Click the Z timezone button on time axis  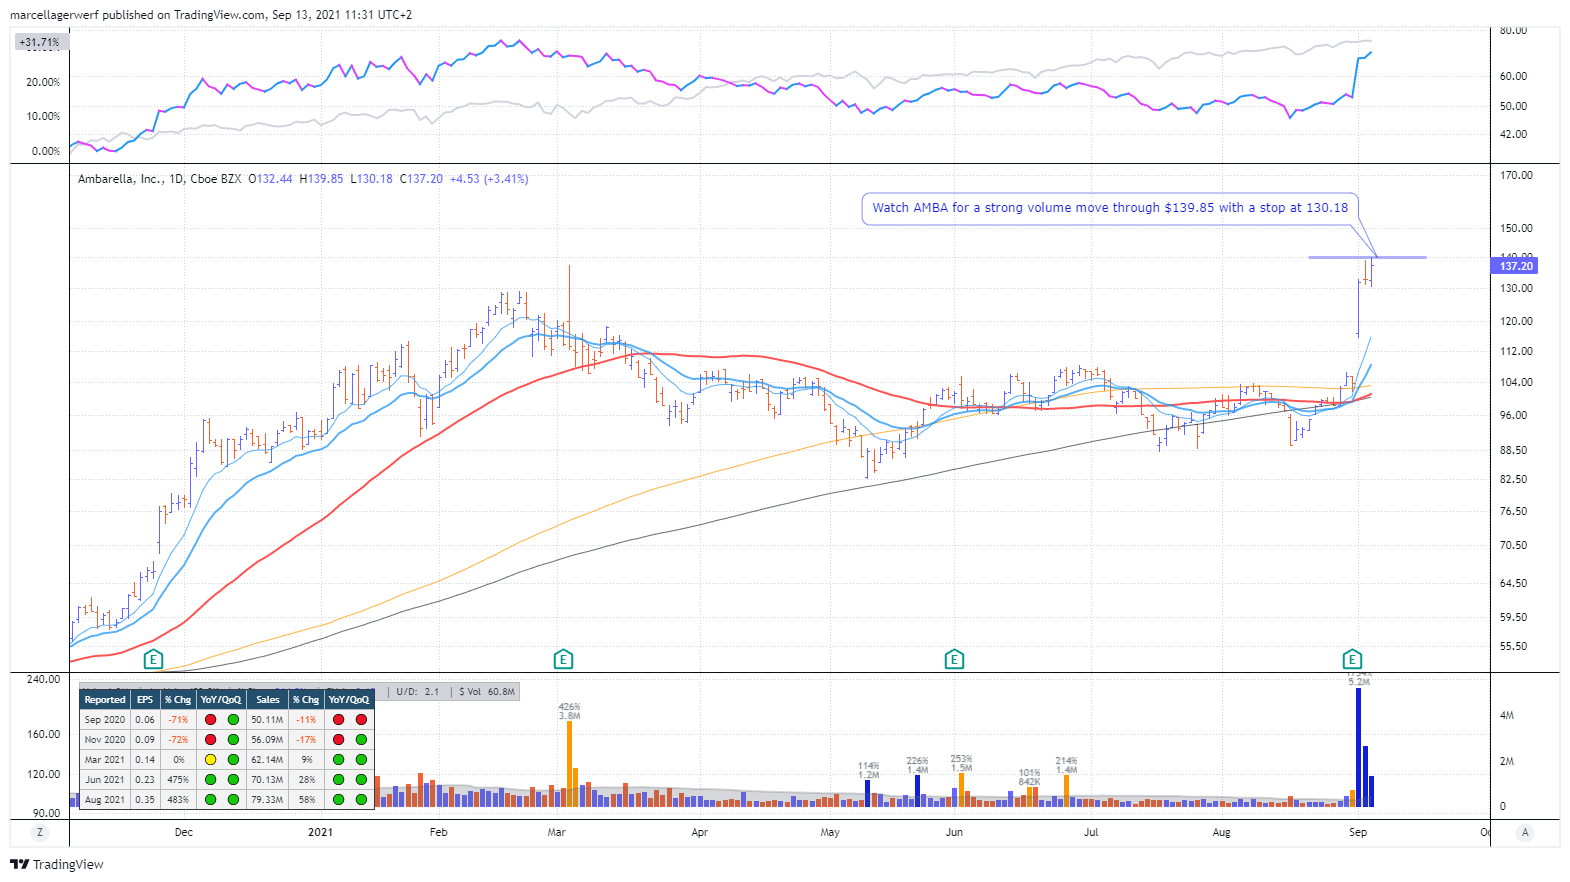pyautogui.click(x=40, y=832)
